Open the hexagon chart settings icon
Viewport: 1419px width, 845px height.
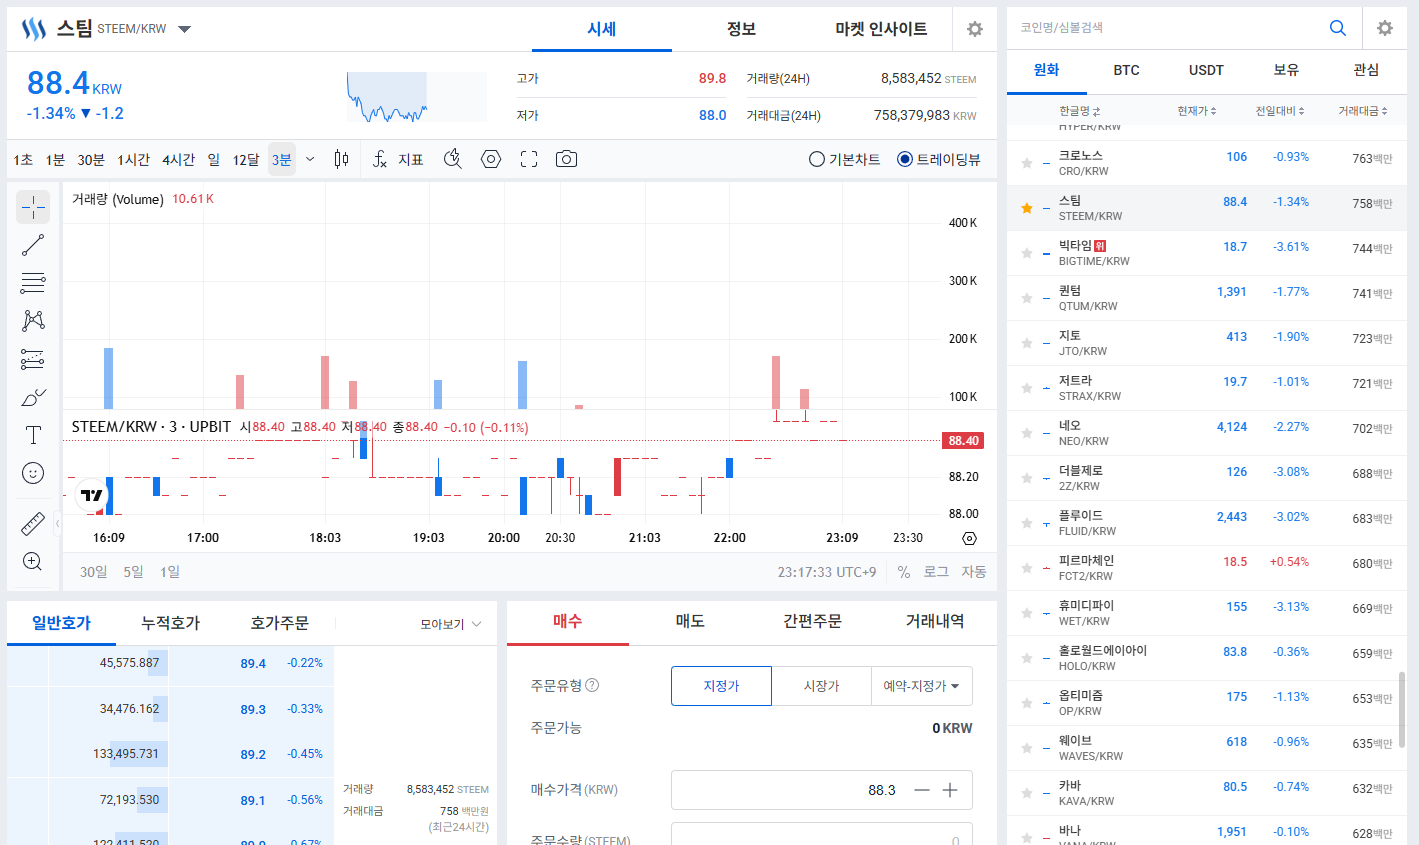click(491, 159)
